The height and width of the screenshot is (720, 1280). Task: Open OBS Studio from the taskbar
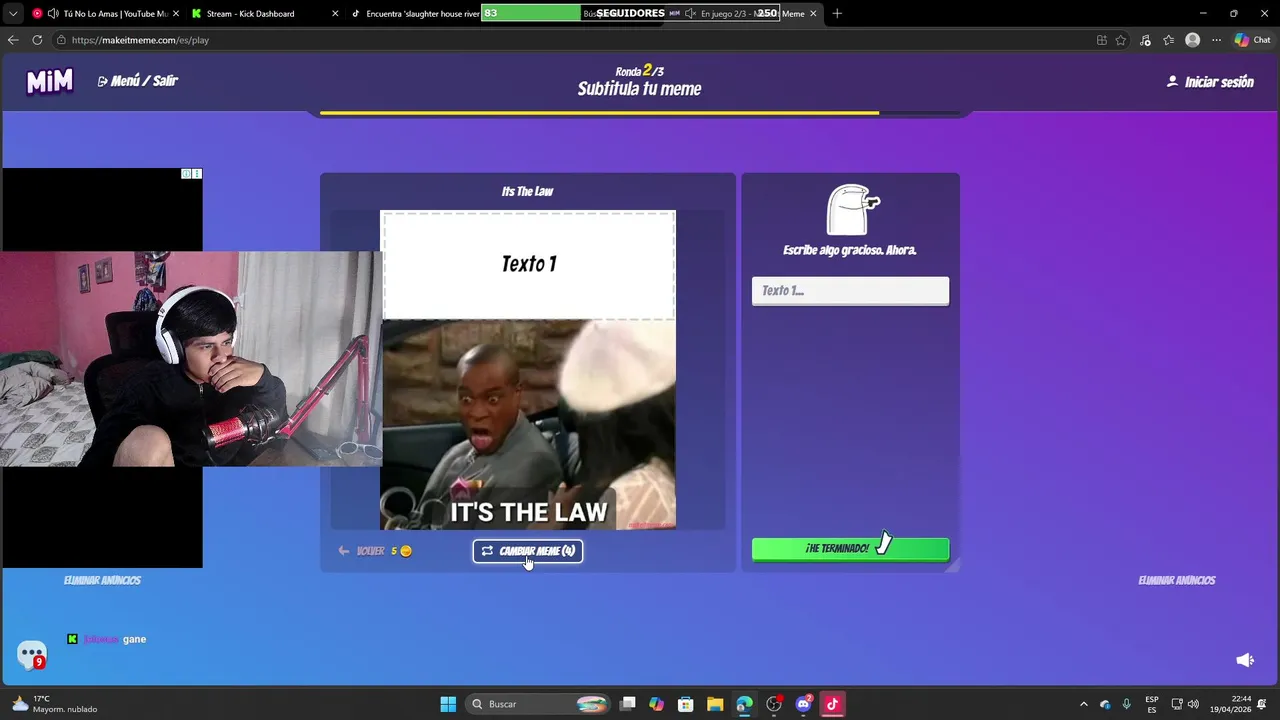774,704
